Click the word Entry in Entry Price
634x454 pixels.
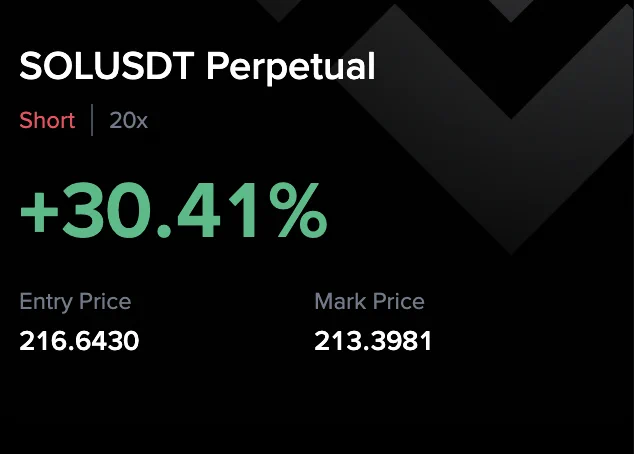click(x=46, y=302)
